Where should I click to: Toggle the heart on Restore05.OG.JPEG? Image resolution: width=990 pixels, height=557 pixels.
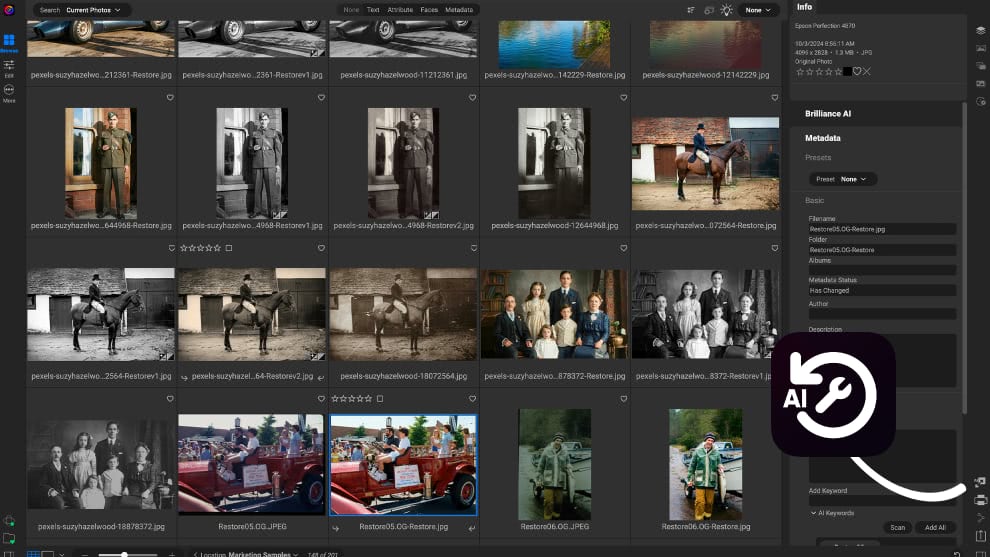click(321, 398)
